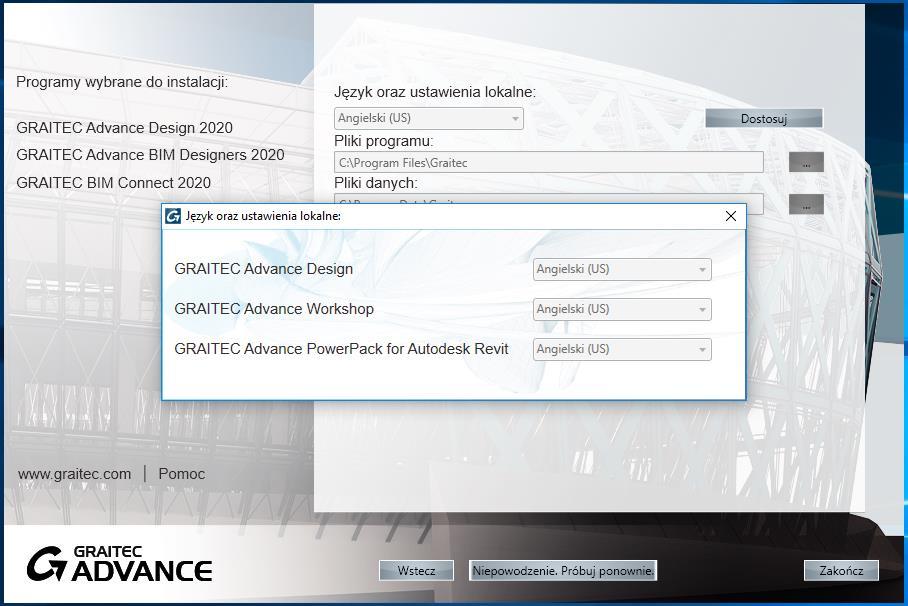
Task: Open main Język oraz ustawienia lokalne dropdown
Action: click(x=429, y=118)
